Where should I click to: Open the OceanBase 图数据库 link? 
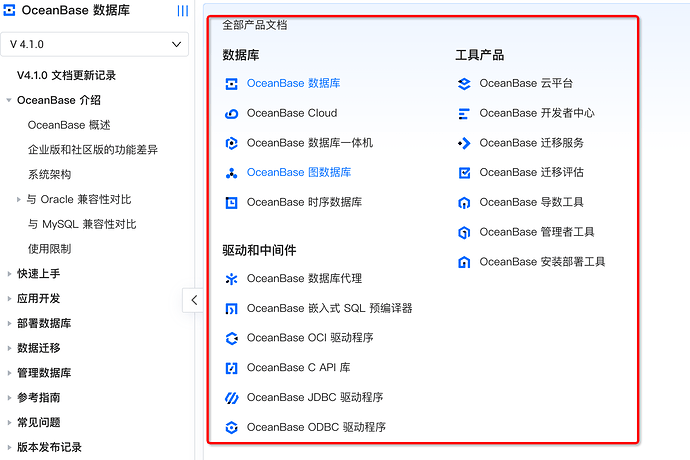coord(299,172)
